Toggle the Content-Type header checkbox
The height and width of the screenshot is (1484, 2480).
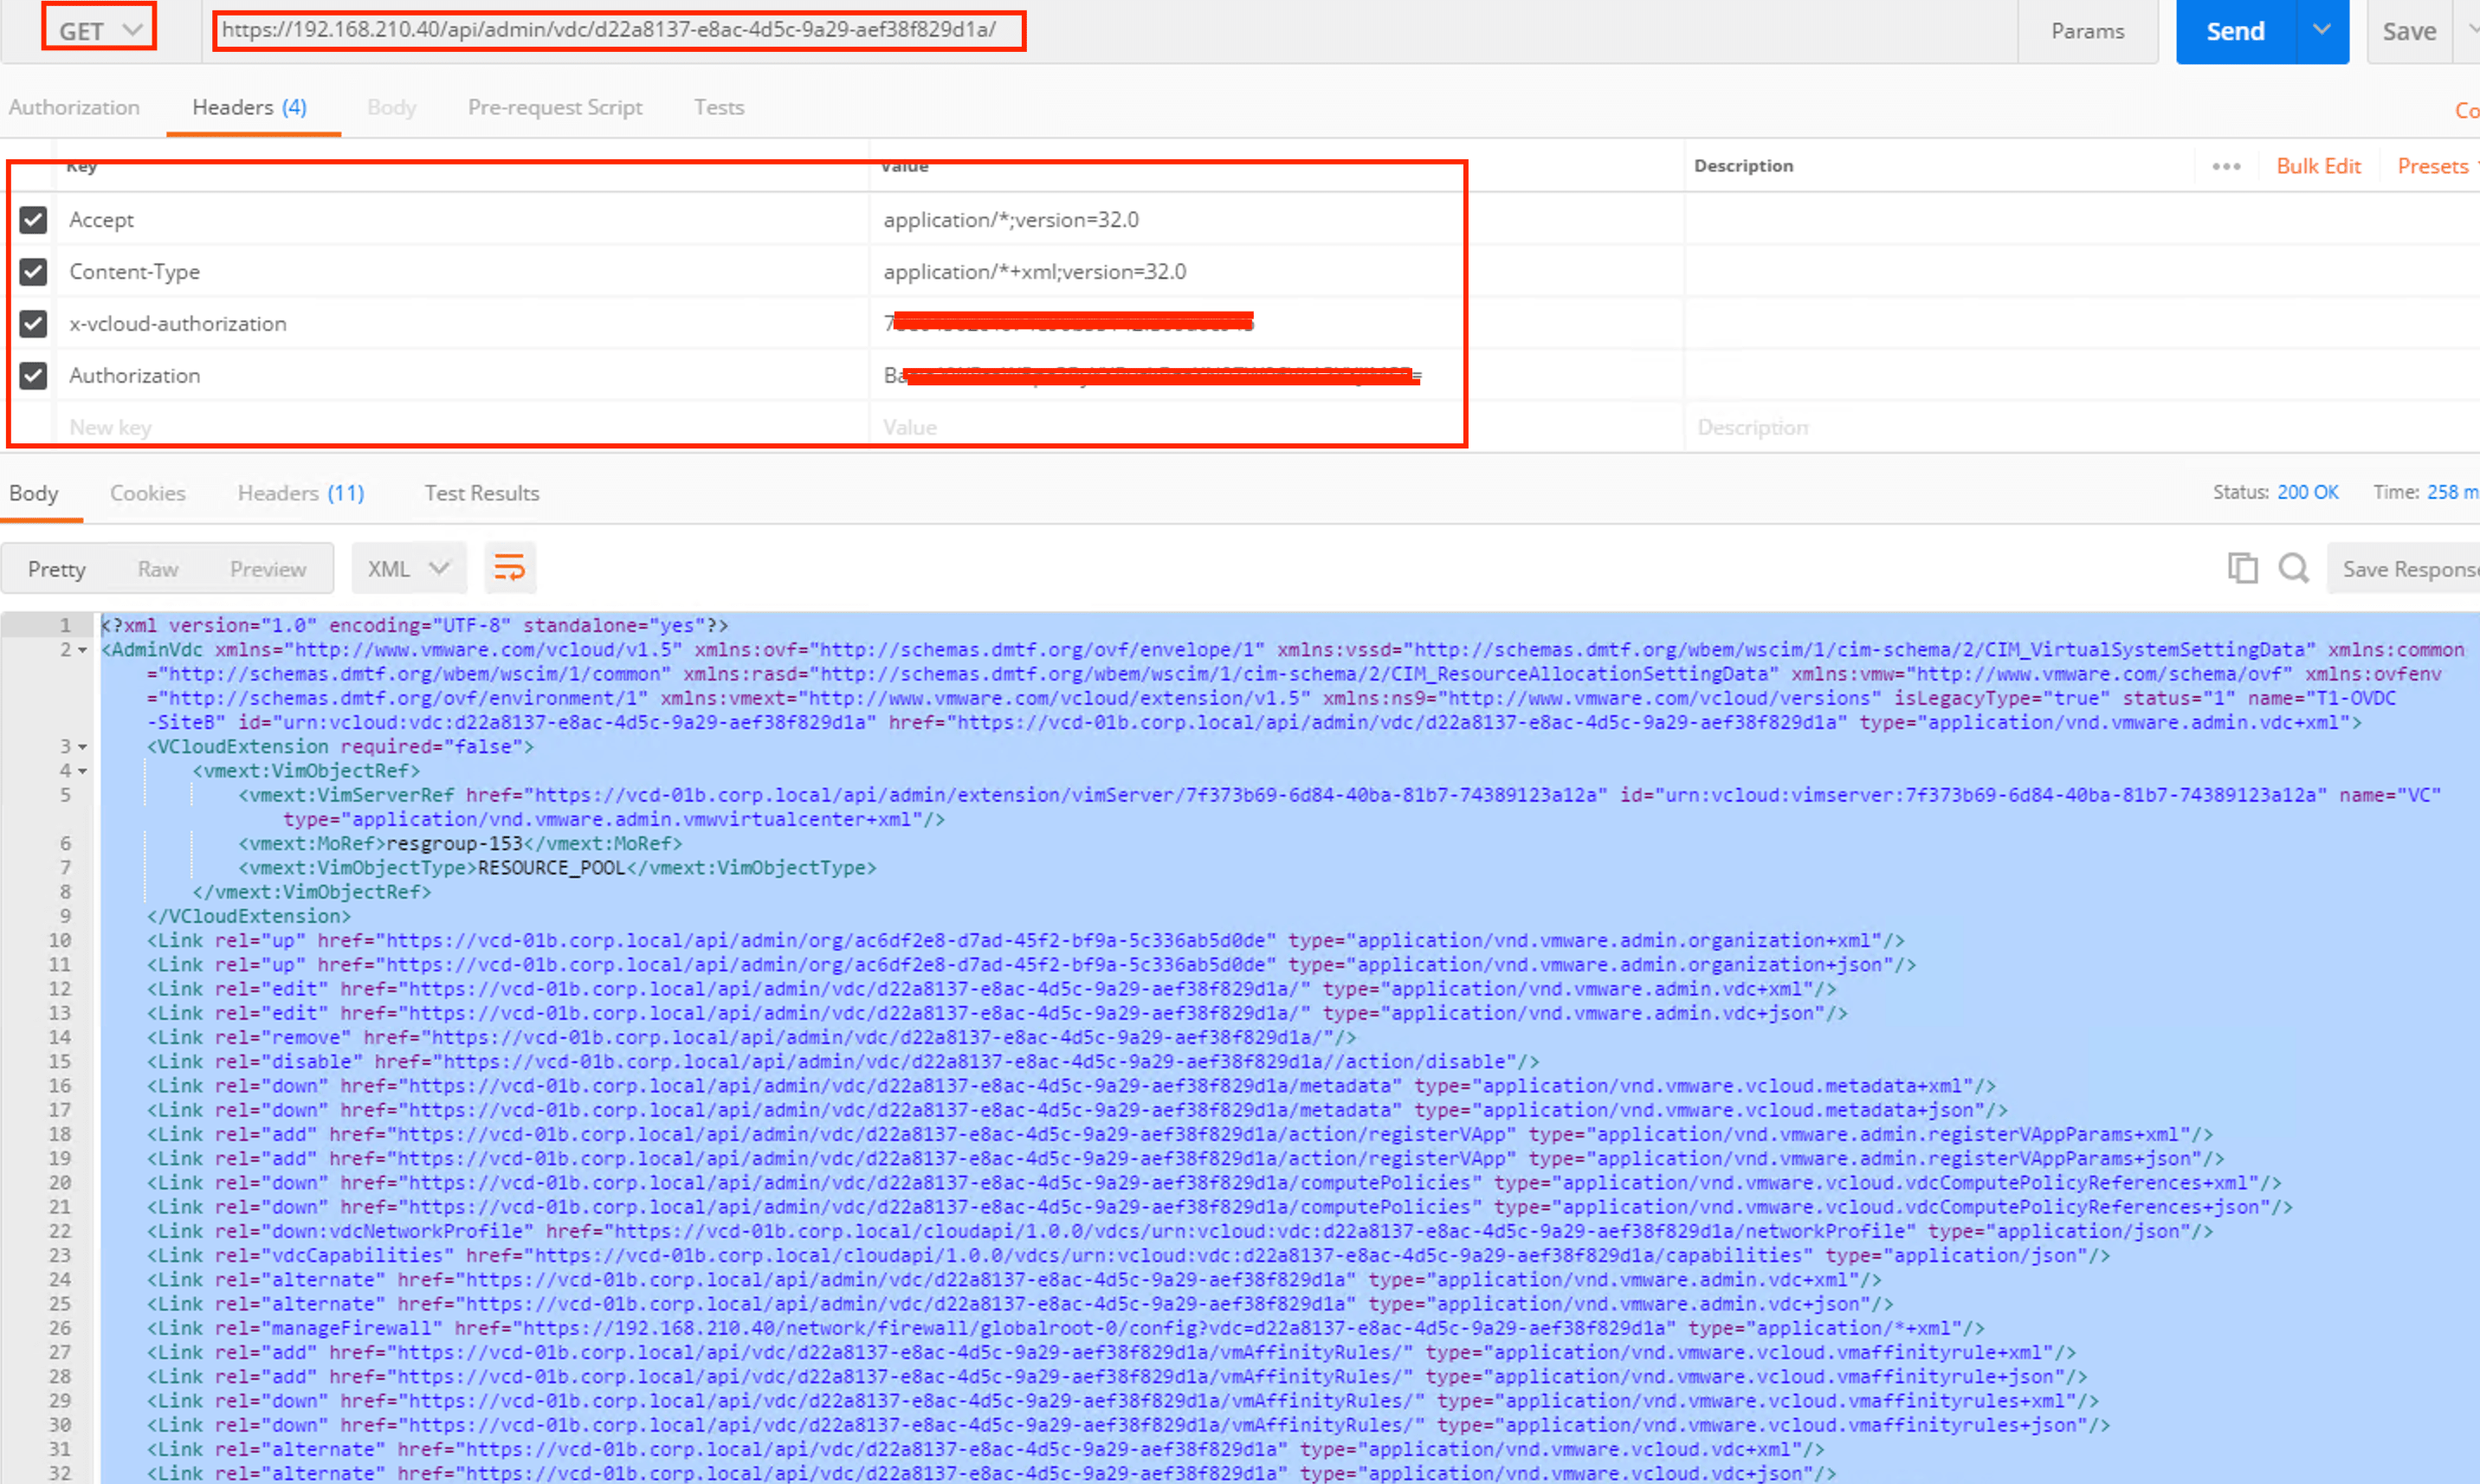[x=33, y=272]
